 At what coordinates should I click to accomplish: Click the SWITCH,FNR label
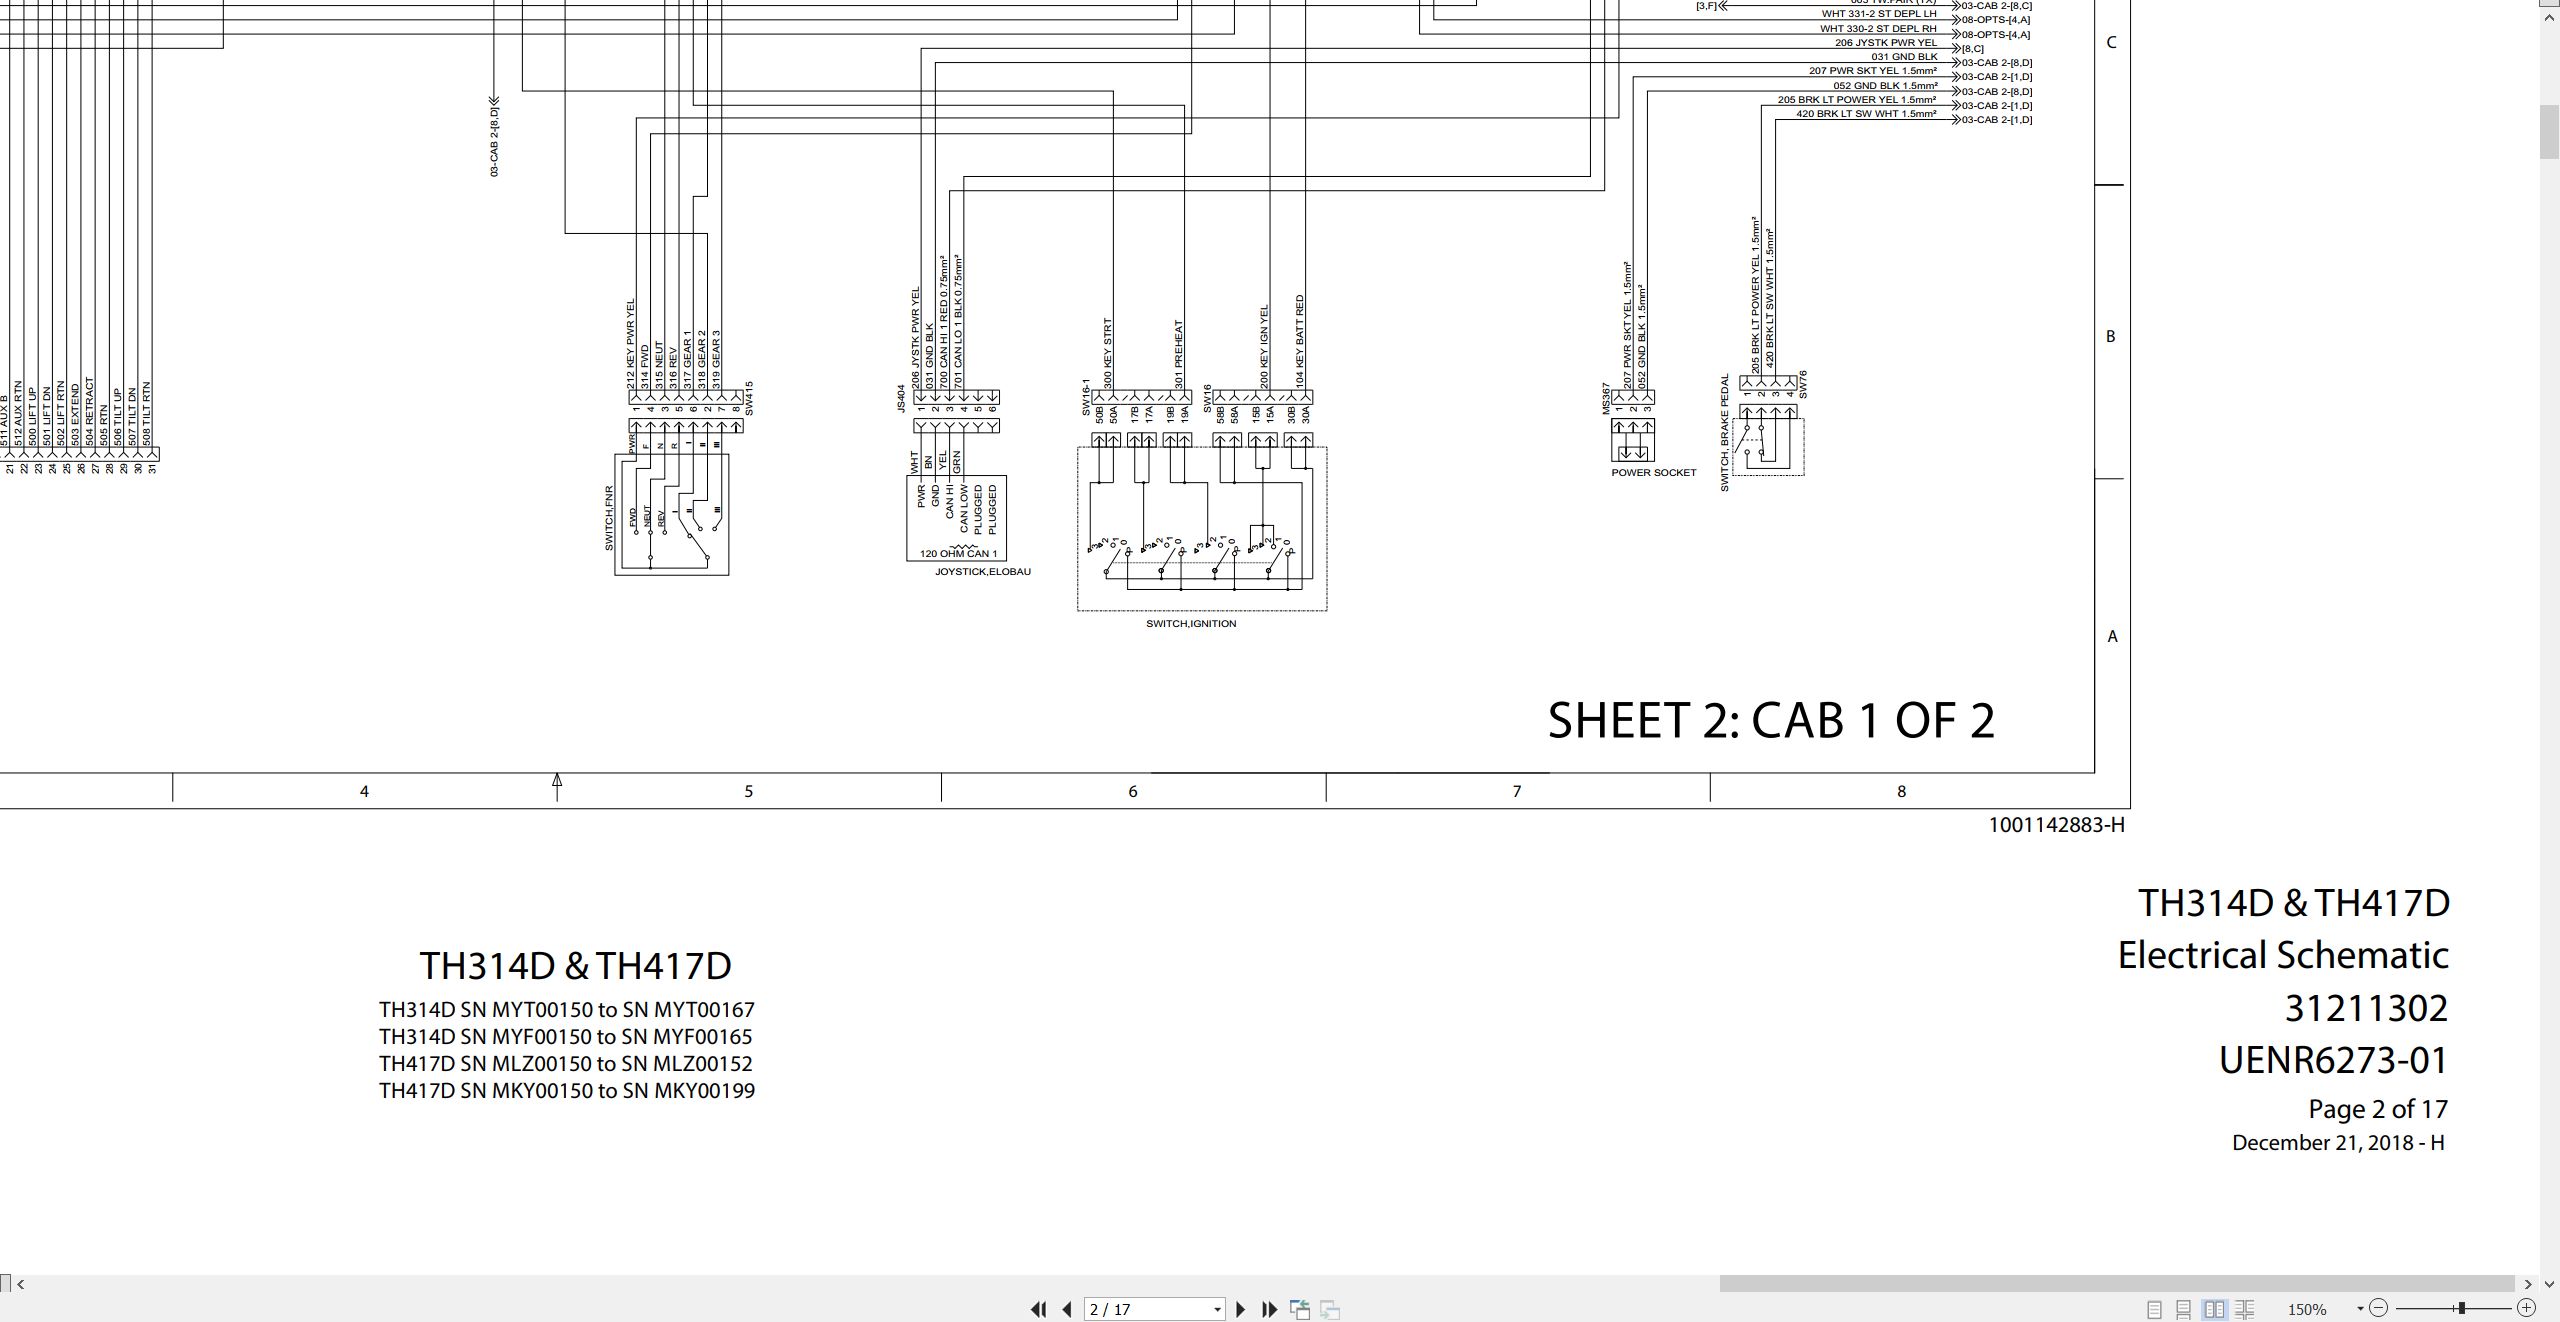tap(609, 518)
